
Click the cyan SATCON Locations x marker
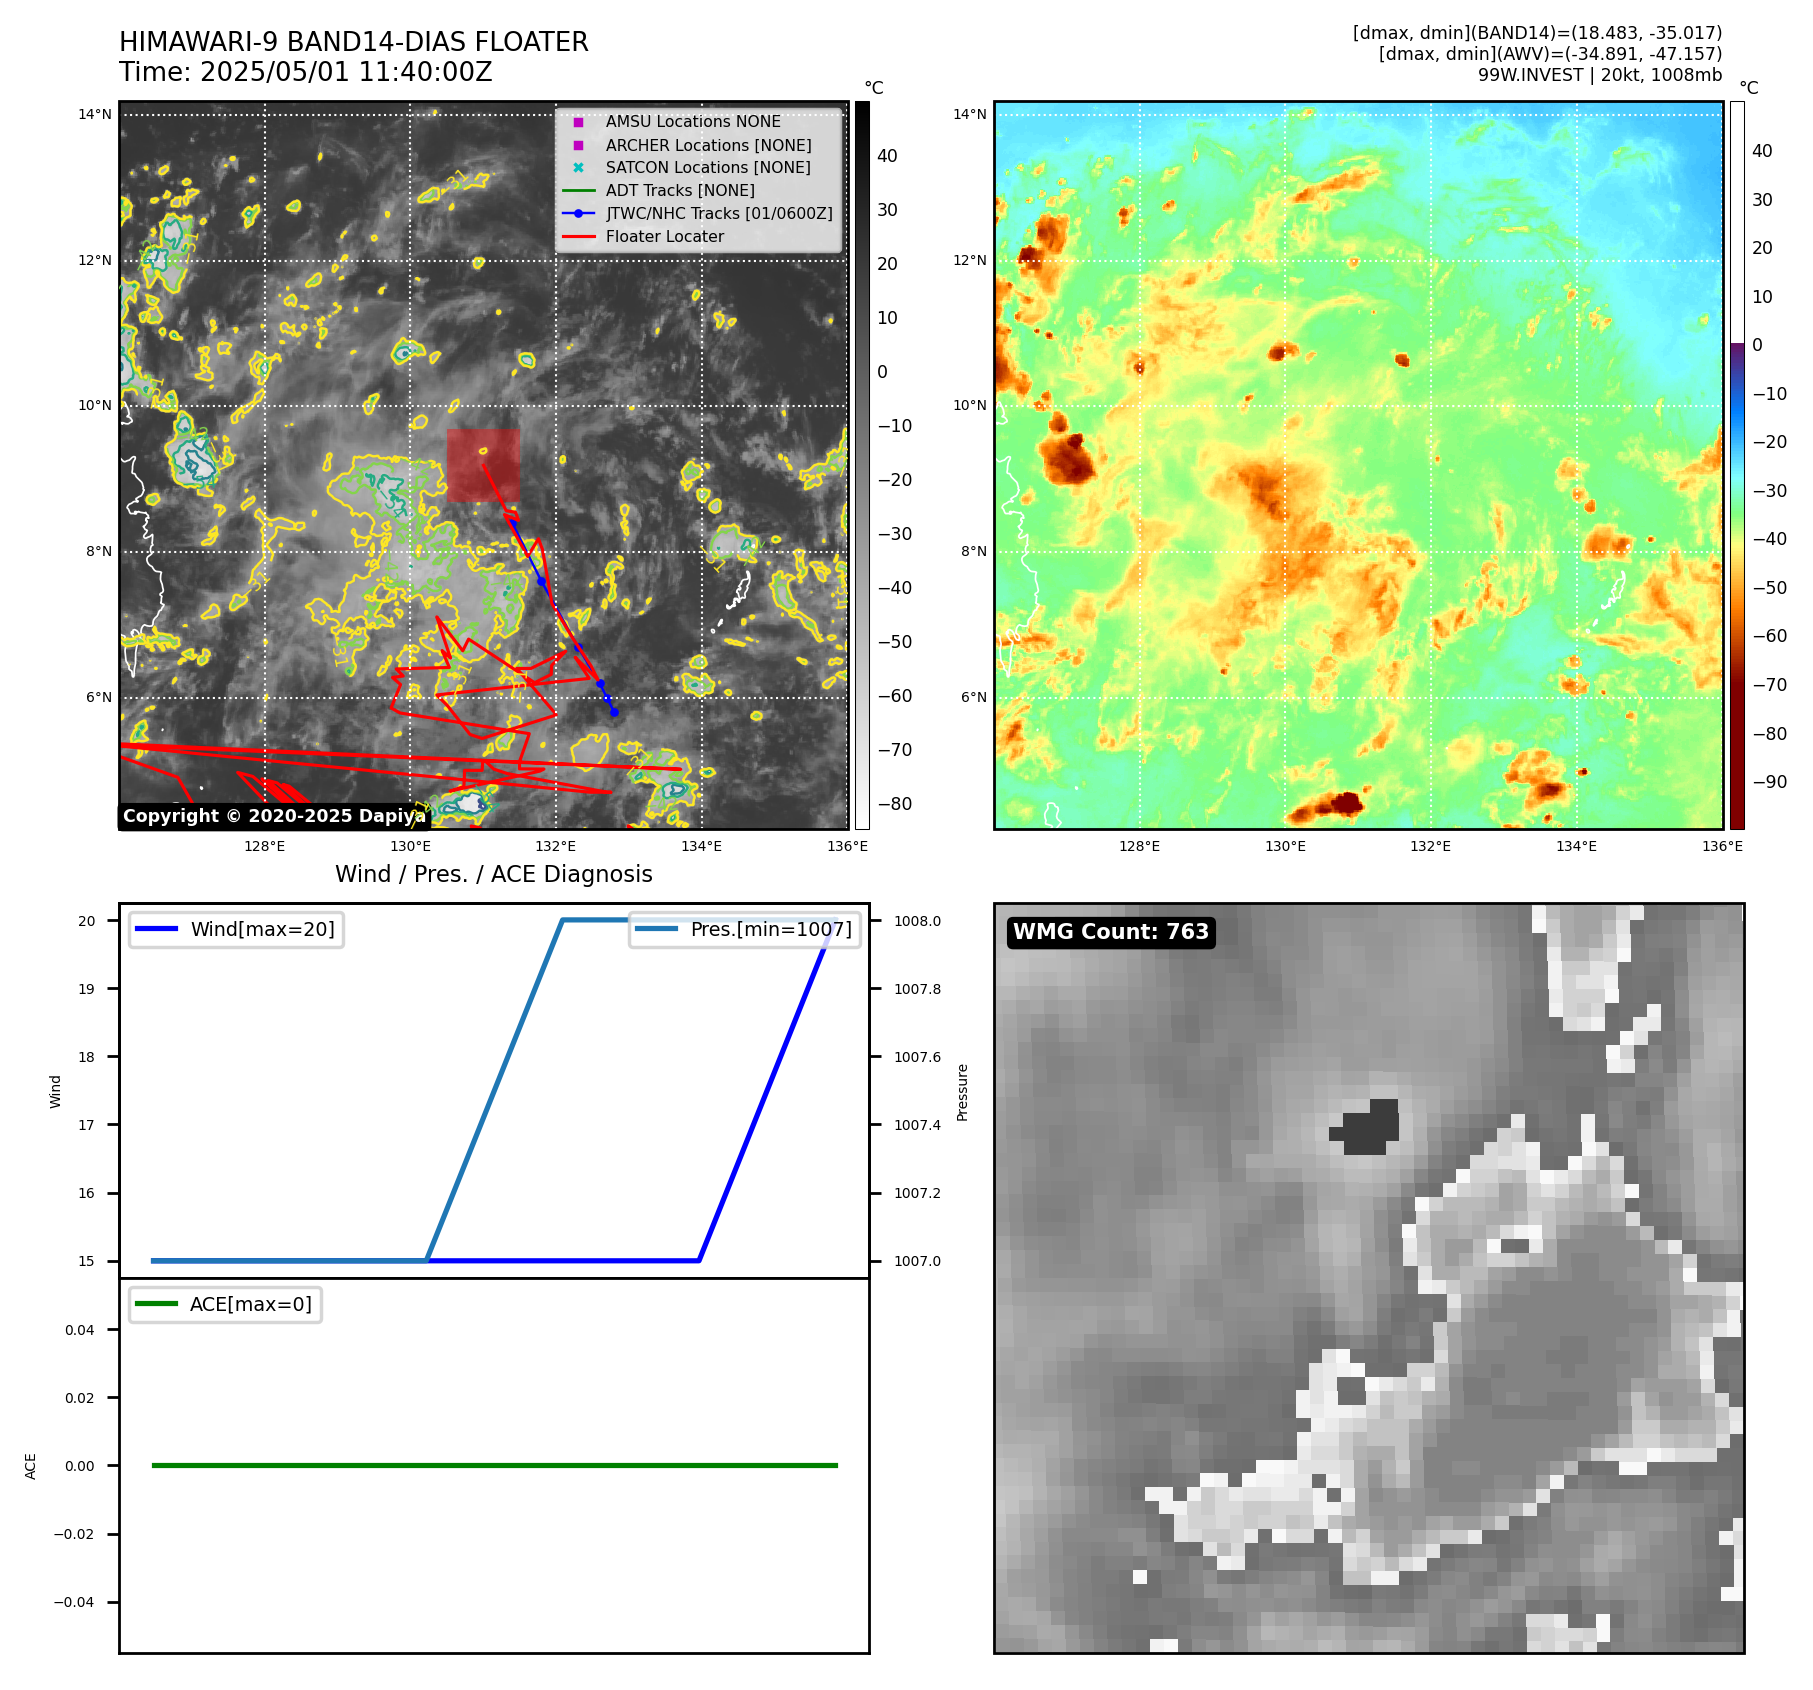[x=578, y=168]
